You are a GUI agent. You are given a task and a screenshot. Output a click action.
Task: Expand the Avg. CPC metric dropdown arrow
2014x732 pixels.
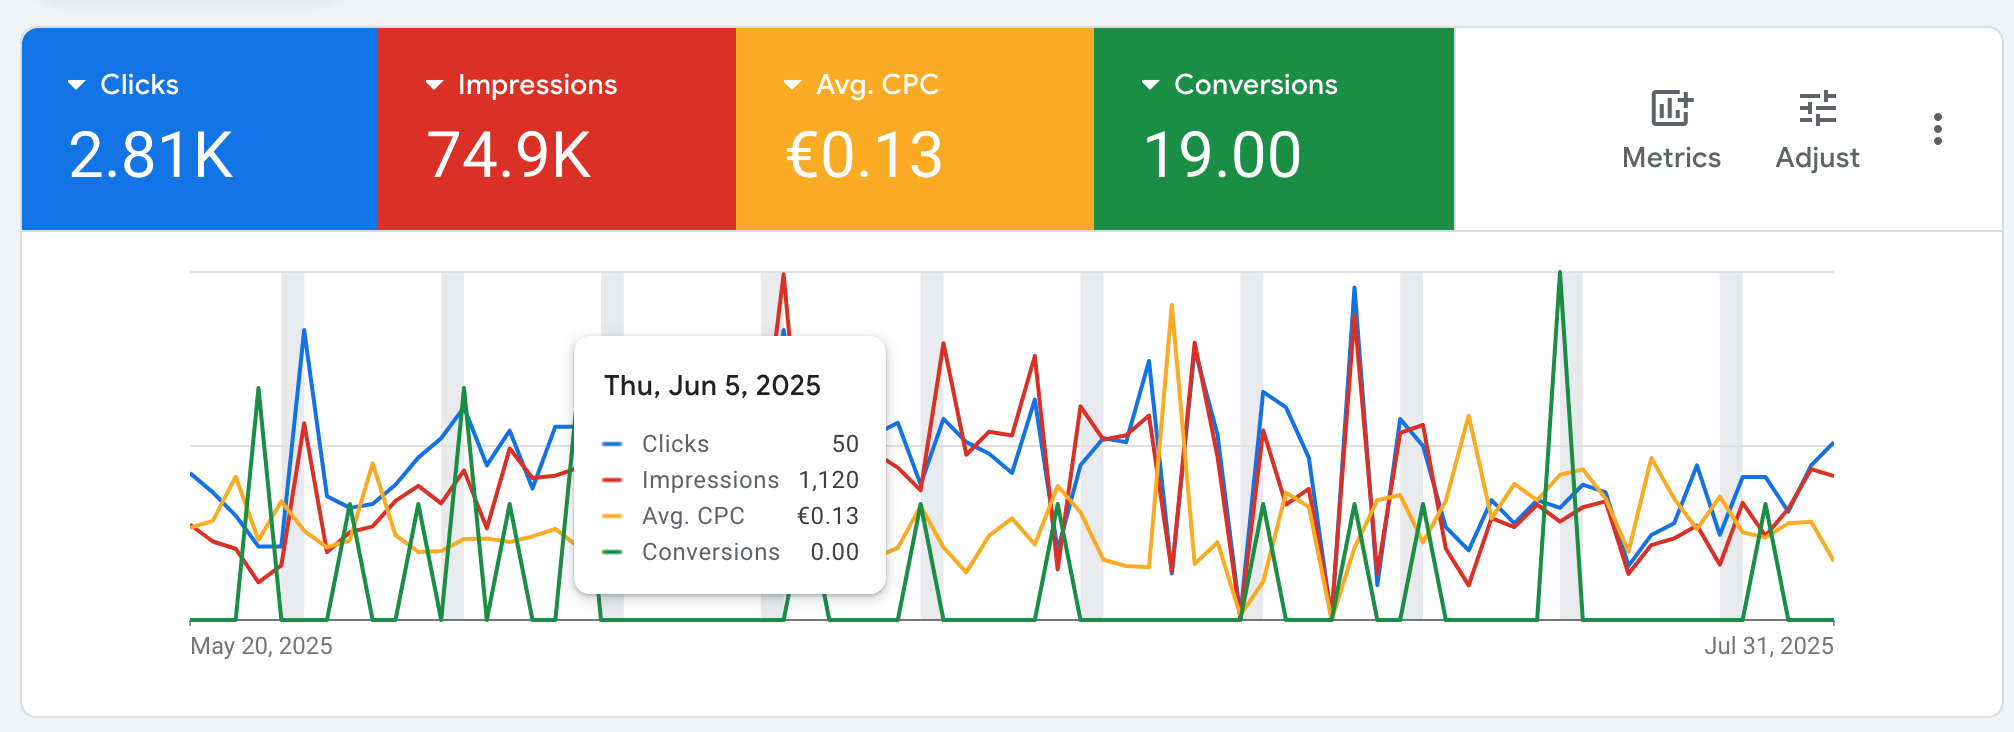point(792,85)
